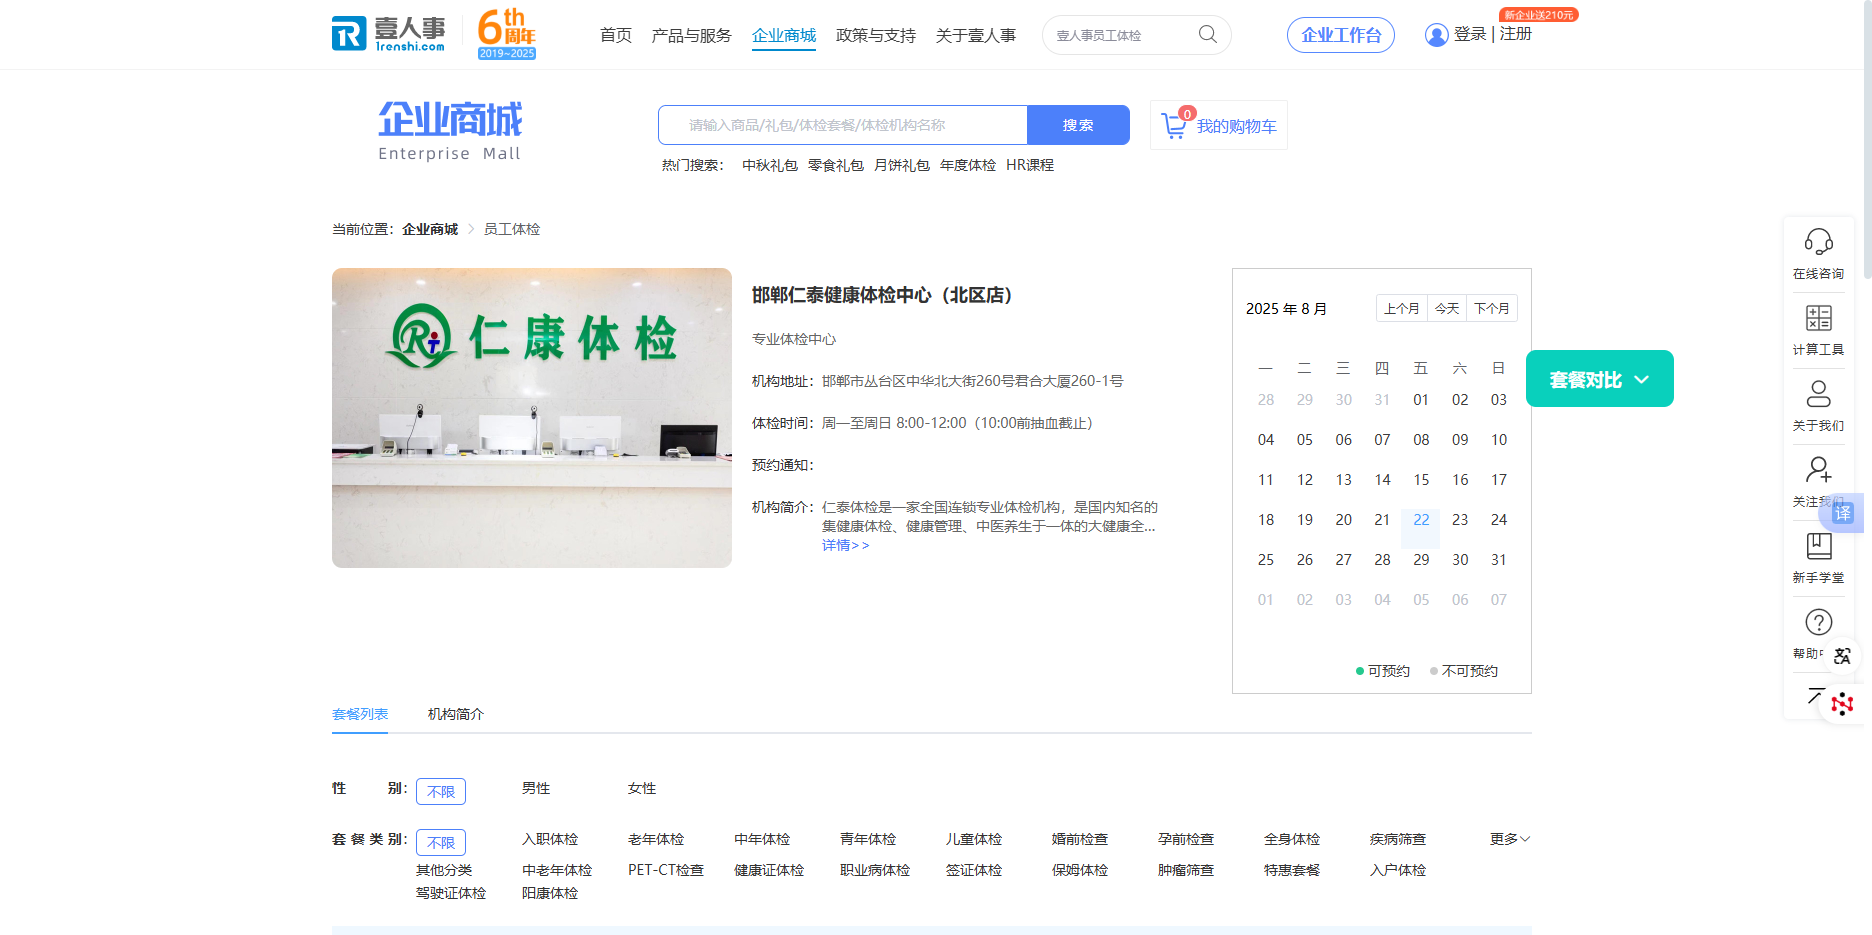Click the back-to-top arrow icon
The width and height of the screenshot is (1872, 935).
pyautogui.click(x=1814, y=696)
